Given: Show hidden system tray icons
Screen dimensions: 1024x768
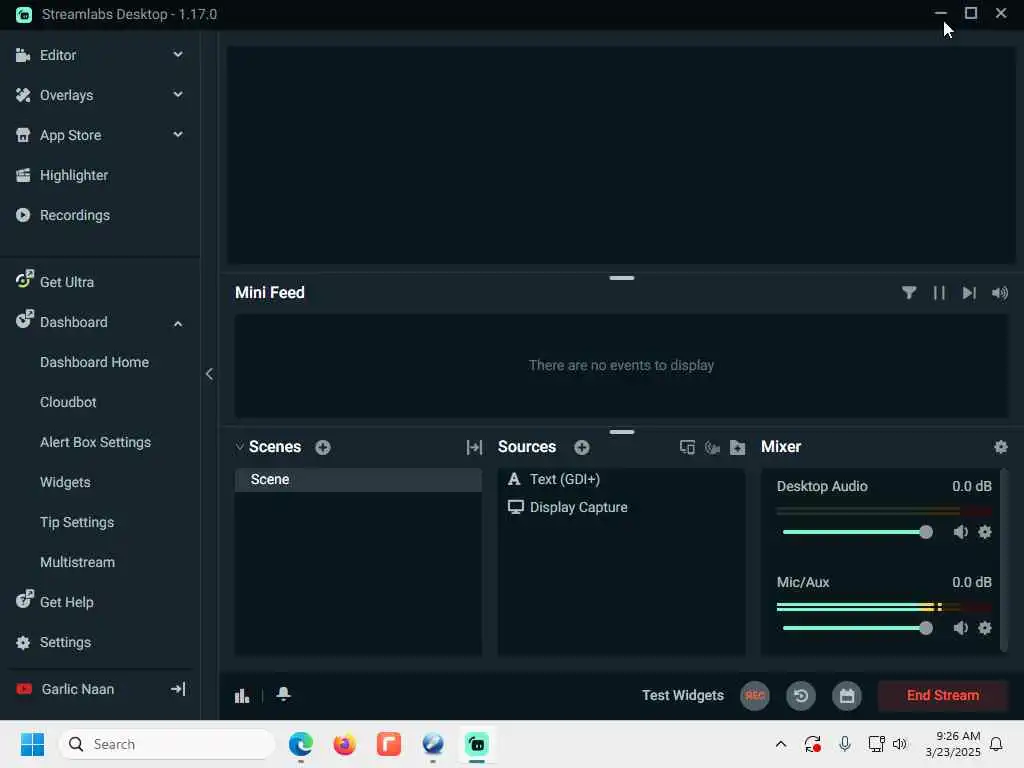Looking at the screenshot, I should [x=780, y=744].
